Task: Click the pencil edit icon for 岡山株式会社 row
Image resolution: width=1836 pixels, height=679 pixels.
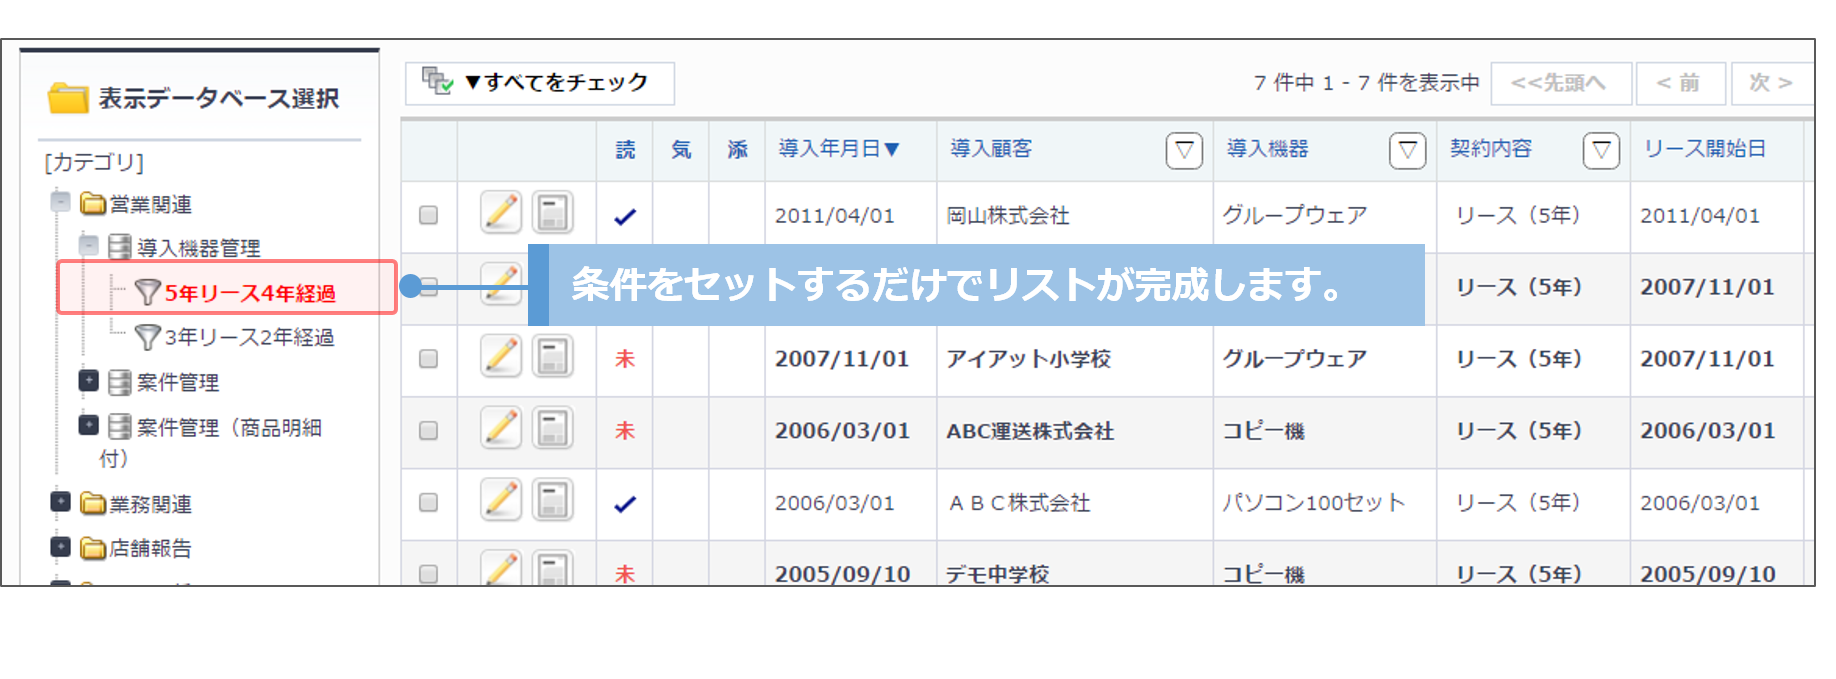Action: tap(501, 213)
